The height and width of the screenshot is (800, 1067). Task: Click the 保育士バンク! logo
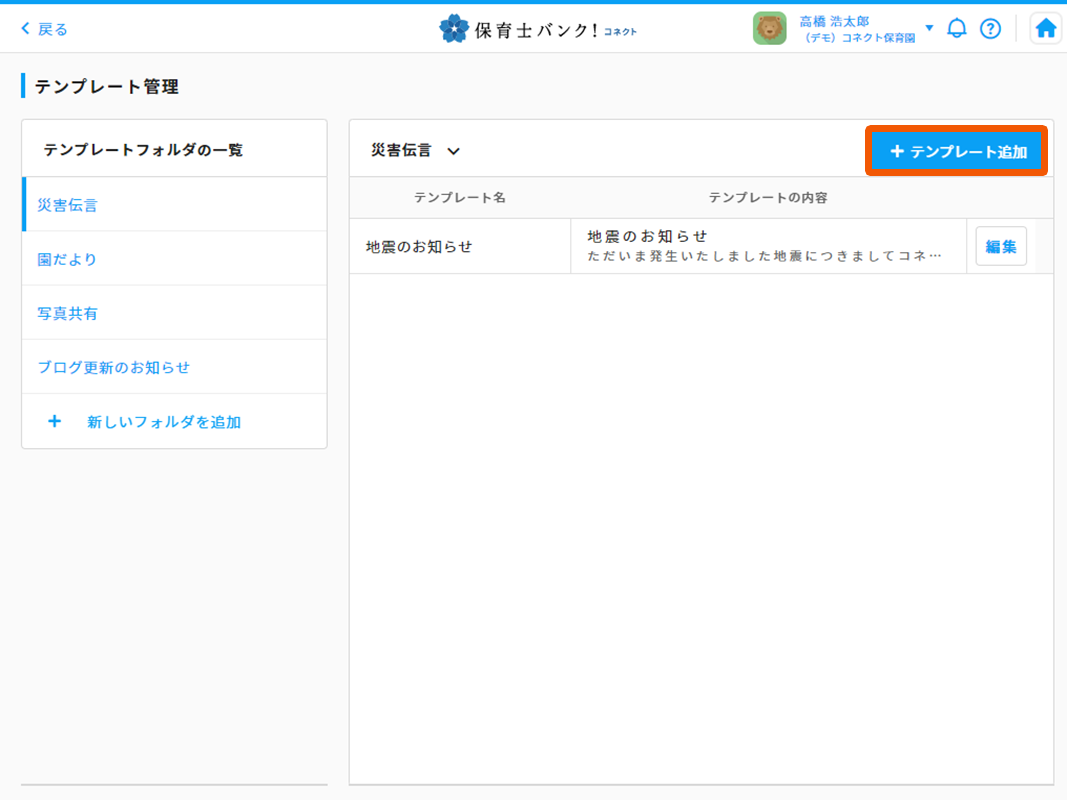[x=537, y=29]
